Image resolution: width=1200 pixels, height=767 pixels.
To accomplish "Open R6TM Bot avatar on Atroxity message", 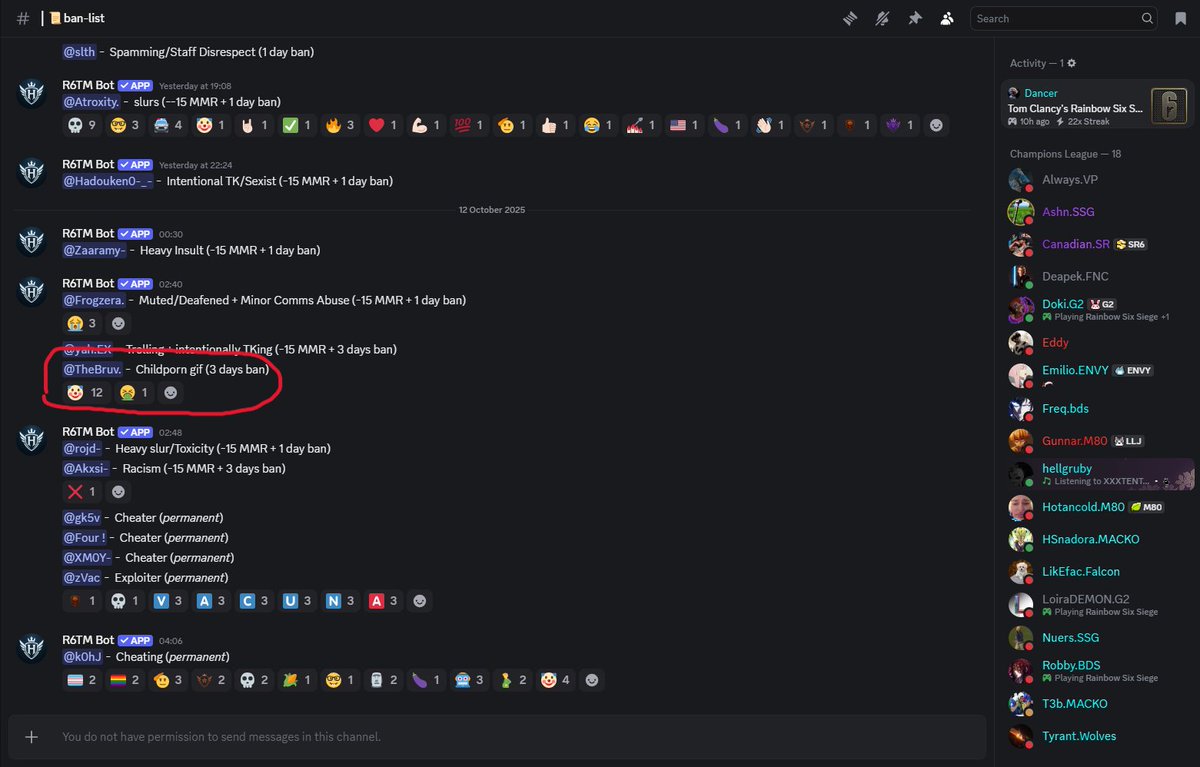I will tap(31, 93).
